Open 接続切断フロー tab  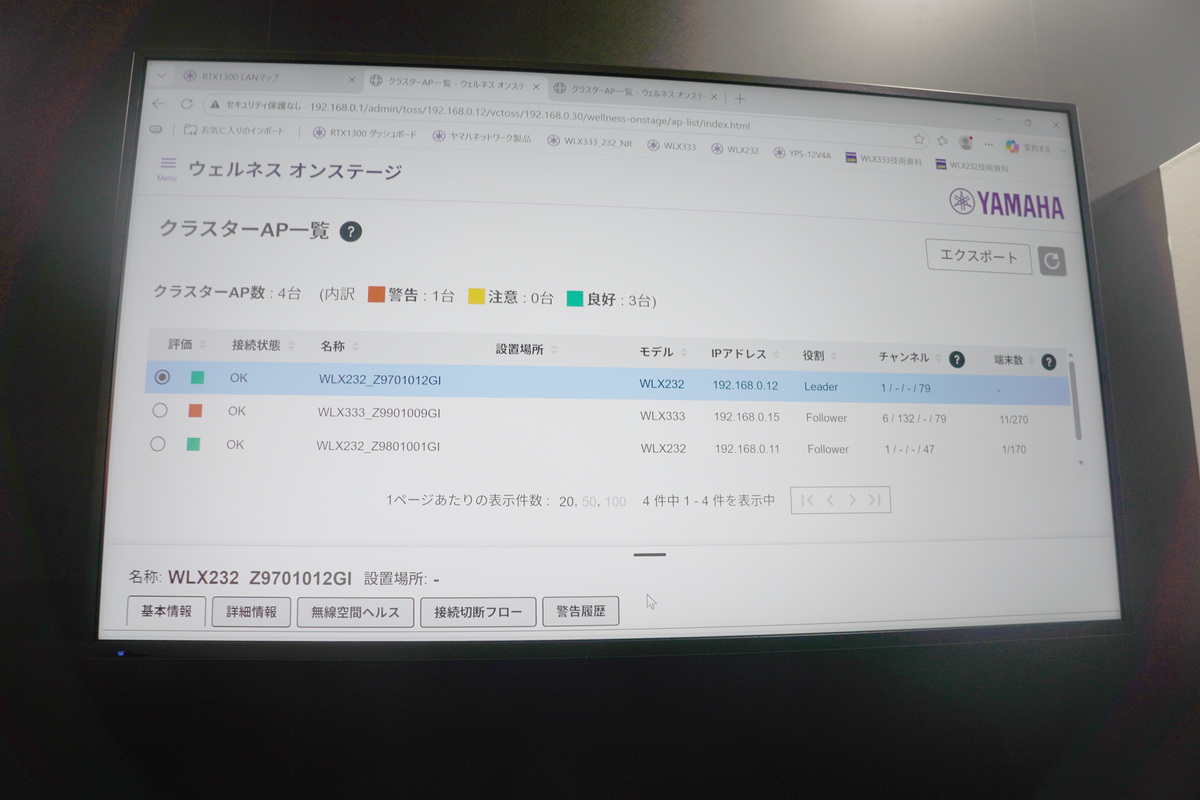tap(478, 612)
